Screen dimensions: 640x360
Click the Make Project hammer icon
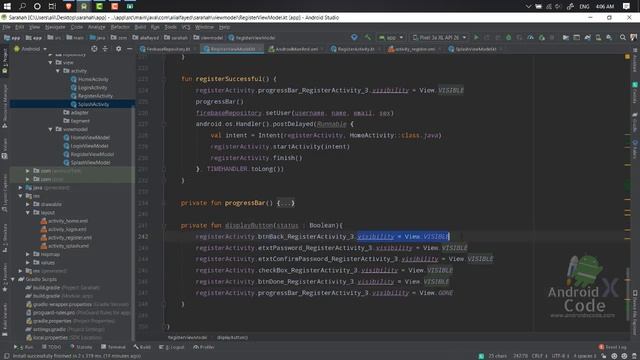pyautogui.click(x=368, y=38)
